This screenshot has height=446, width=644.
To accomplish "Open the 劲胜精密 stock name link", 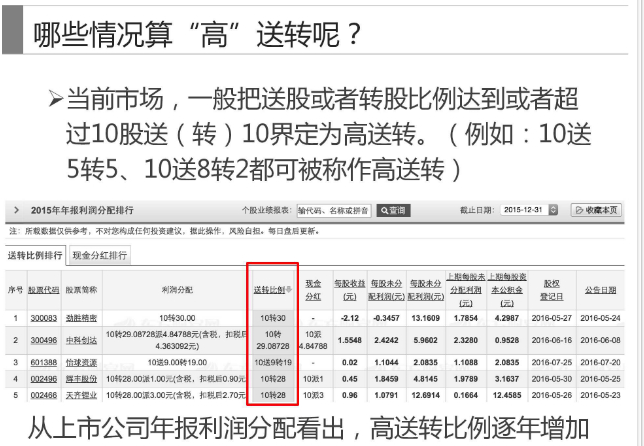I will [81, 318].
